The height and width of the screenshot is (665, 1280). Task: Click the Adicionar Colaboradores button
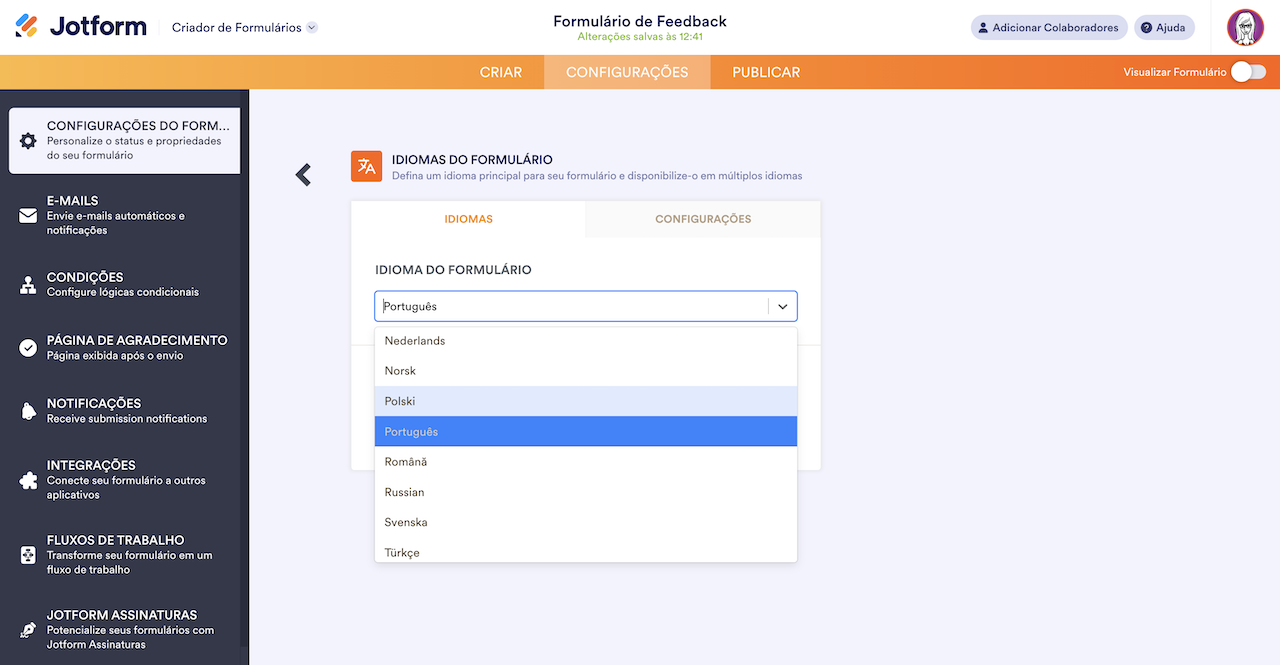1049,28
